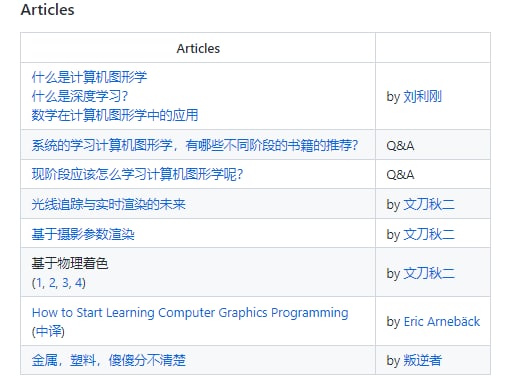Open the article 什么是深度学习?
The image size is (511, 392).
pyautogui.click(x=80, y=96)
